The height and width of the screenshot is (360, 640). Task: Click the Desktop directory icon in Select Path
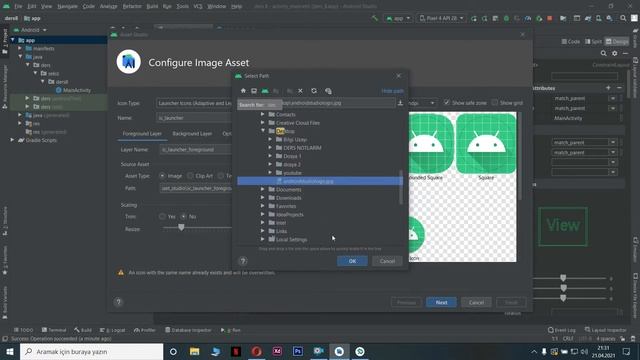click(x=254, y=91)
